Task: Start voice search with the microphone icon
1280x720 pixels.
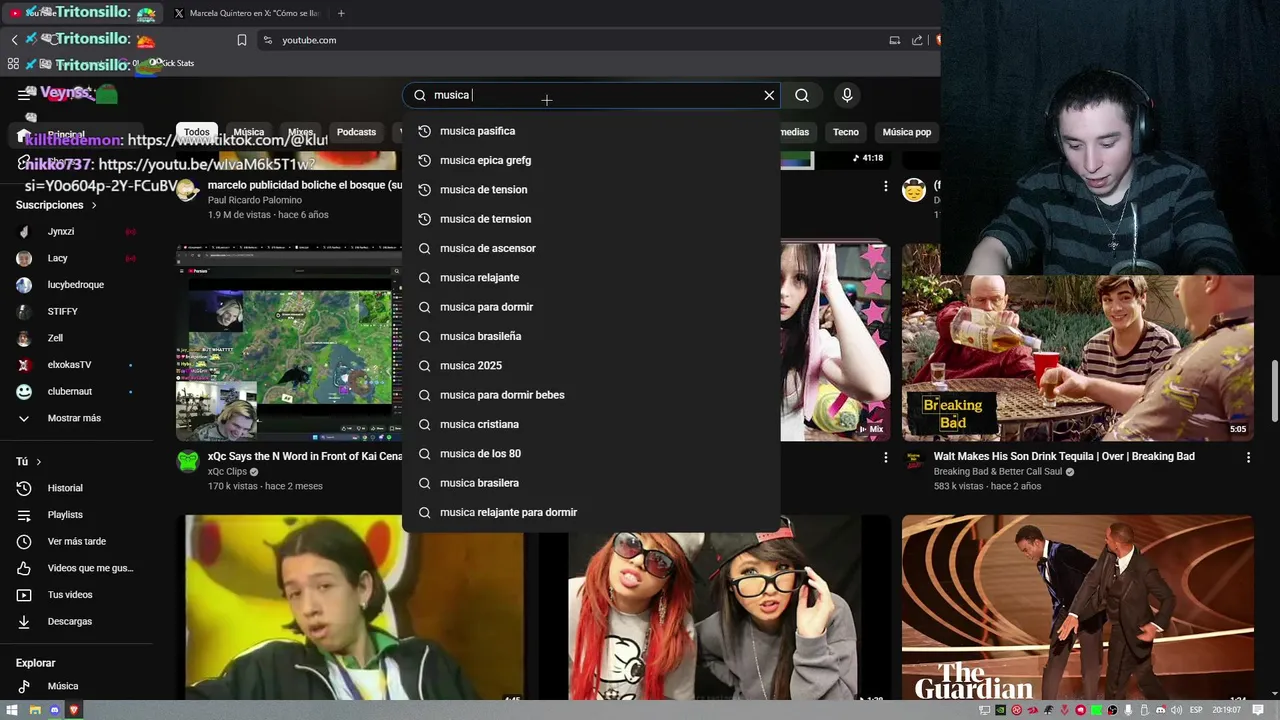Action: (847, 95)
